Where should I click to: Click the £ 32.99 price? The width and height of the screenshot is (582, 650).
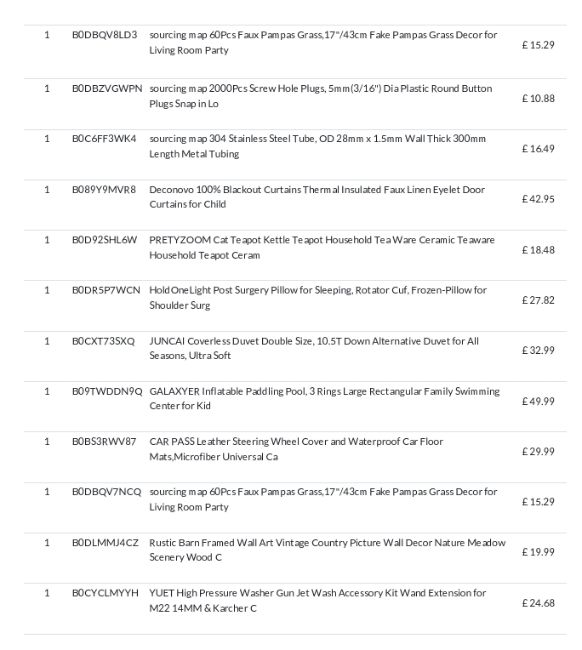(538, 350)
